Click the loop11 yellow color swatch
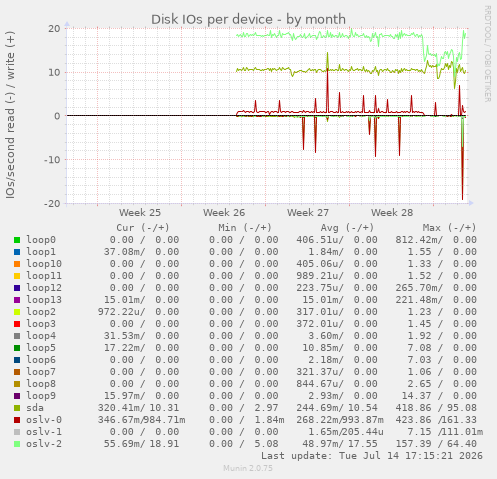Image resolution: width=497 pixels, height=479 pixels. (17, 276)
